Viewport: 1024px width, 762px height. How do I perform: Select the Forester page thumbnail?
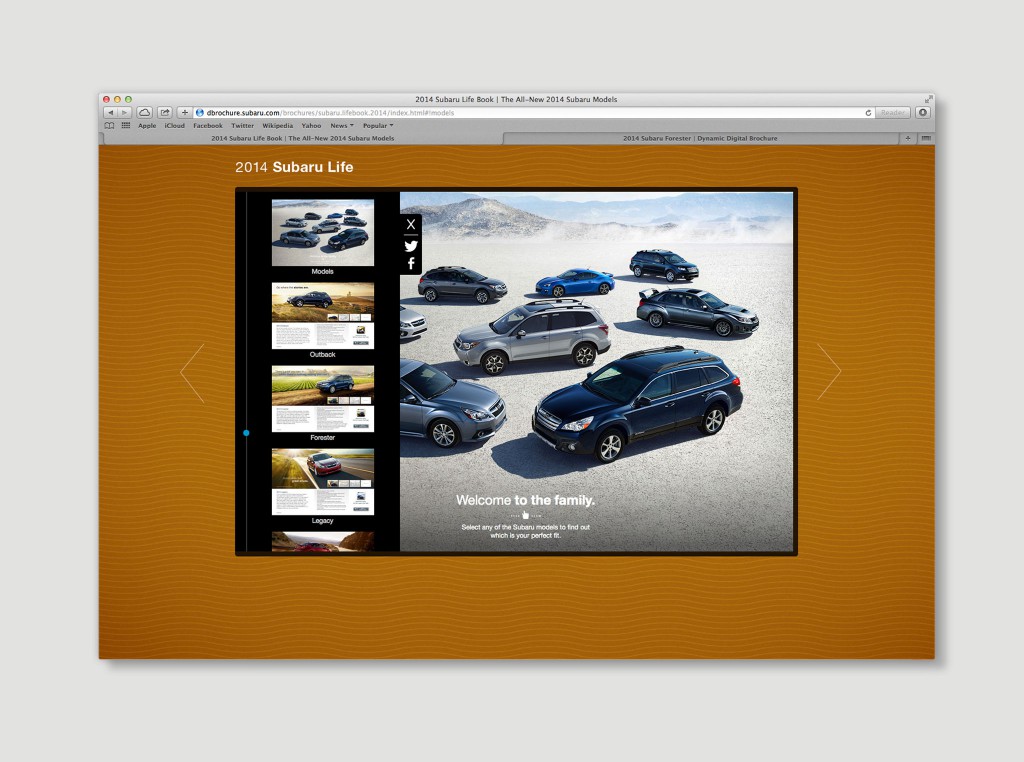pos(323,399)
